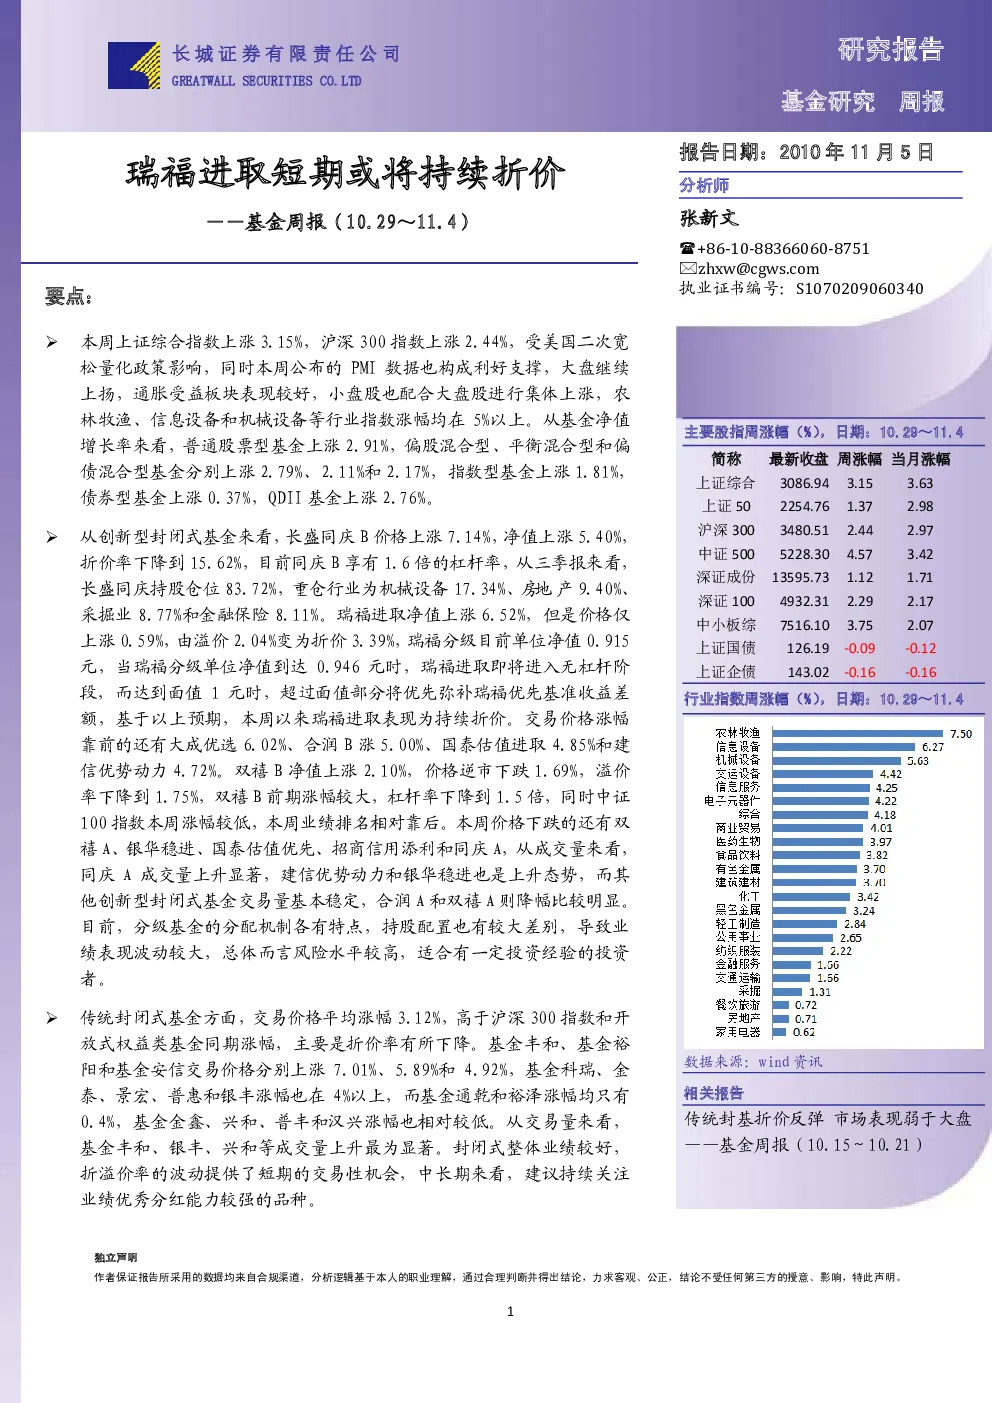Click the '上证 50' row label
The width and height of the screenshot is (992, 1403).
726,506
